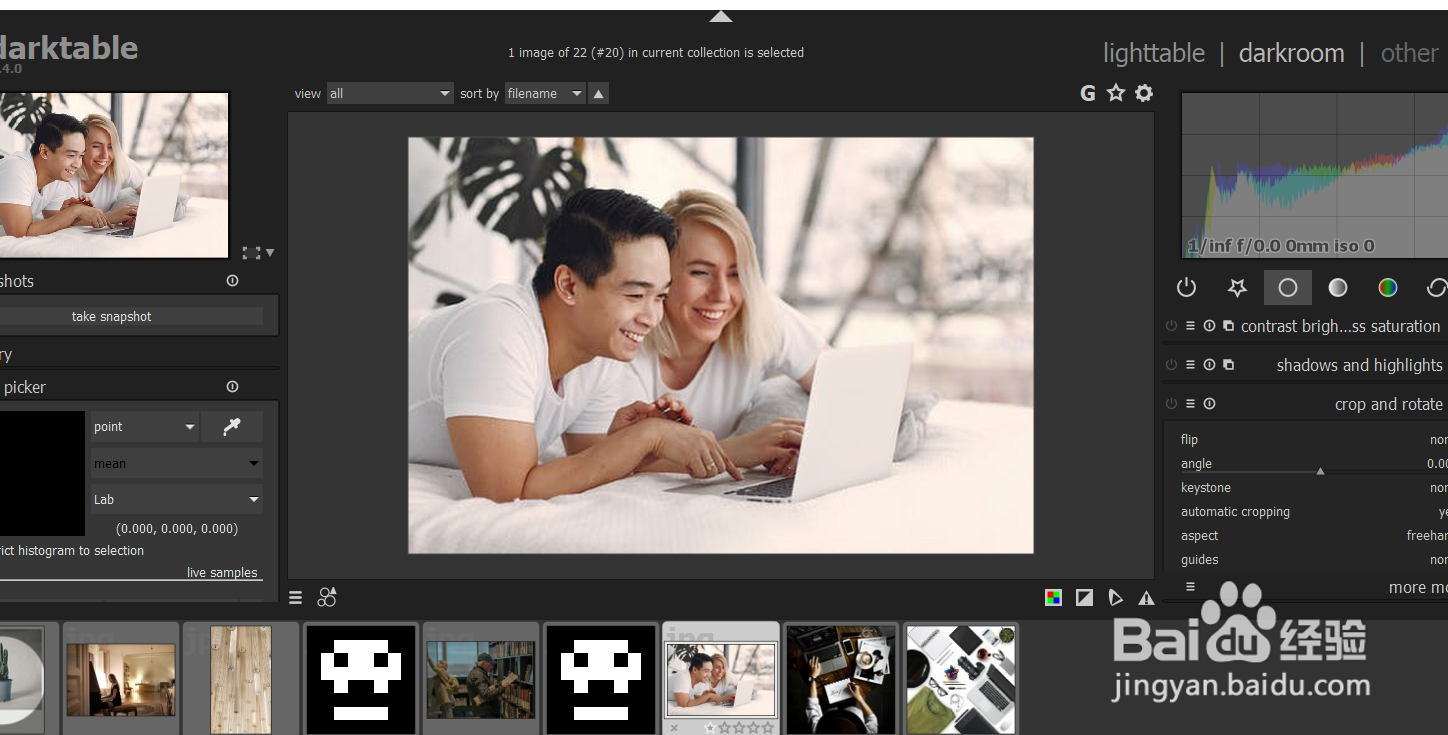Show favorite modules group with the star icon
This screenshot has height=735, width=1448.
pos(1237,288)
